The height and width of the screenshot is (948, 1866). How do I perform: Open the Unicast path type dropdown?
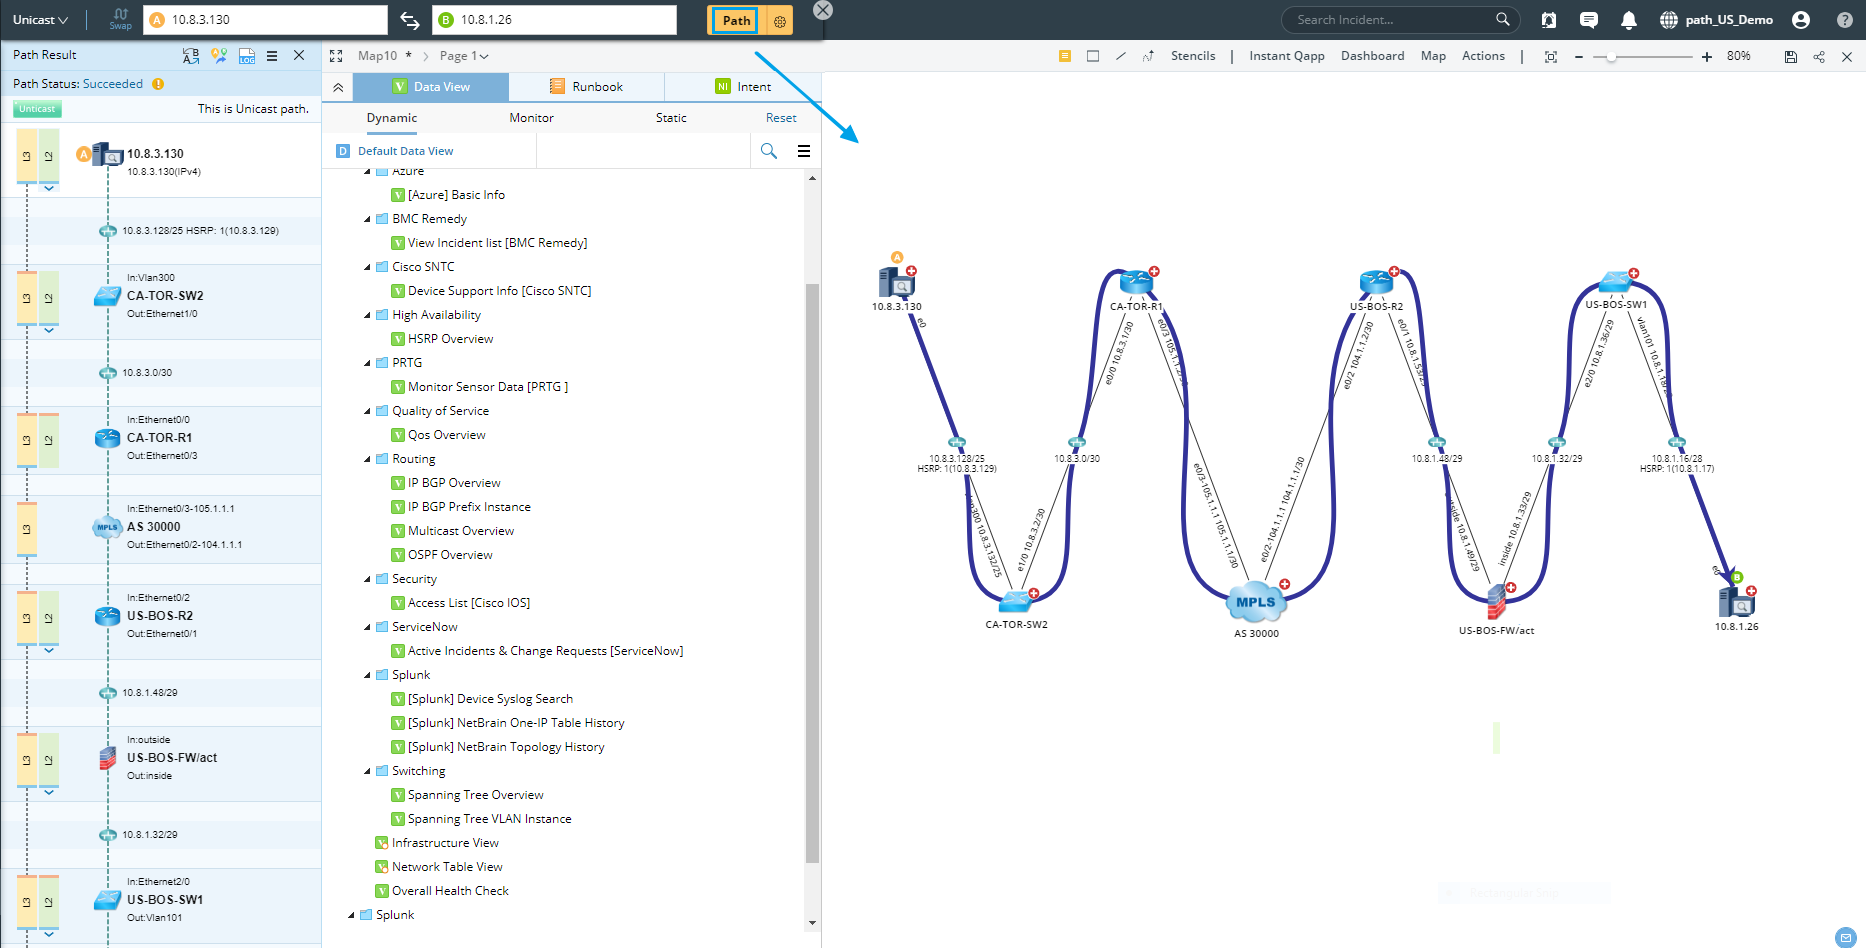tap(40, 20)
